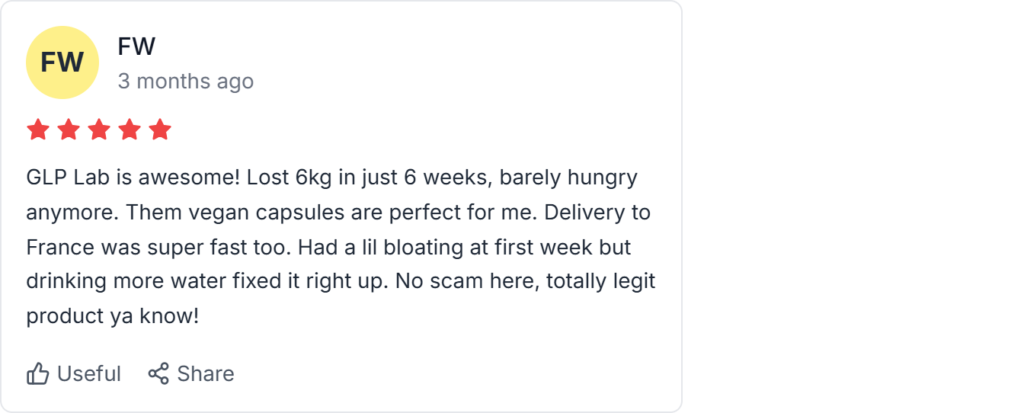Image resolution: width=1024 pixels, height=413 pixels.
Task: Open the yellow FW avatar circle
Action: [62, 62]
